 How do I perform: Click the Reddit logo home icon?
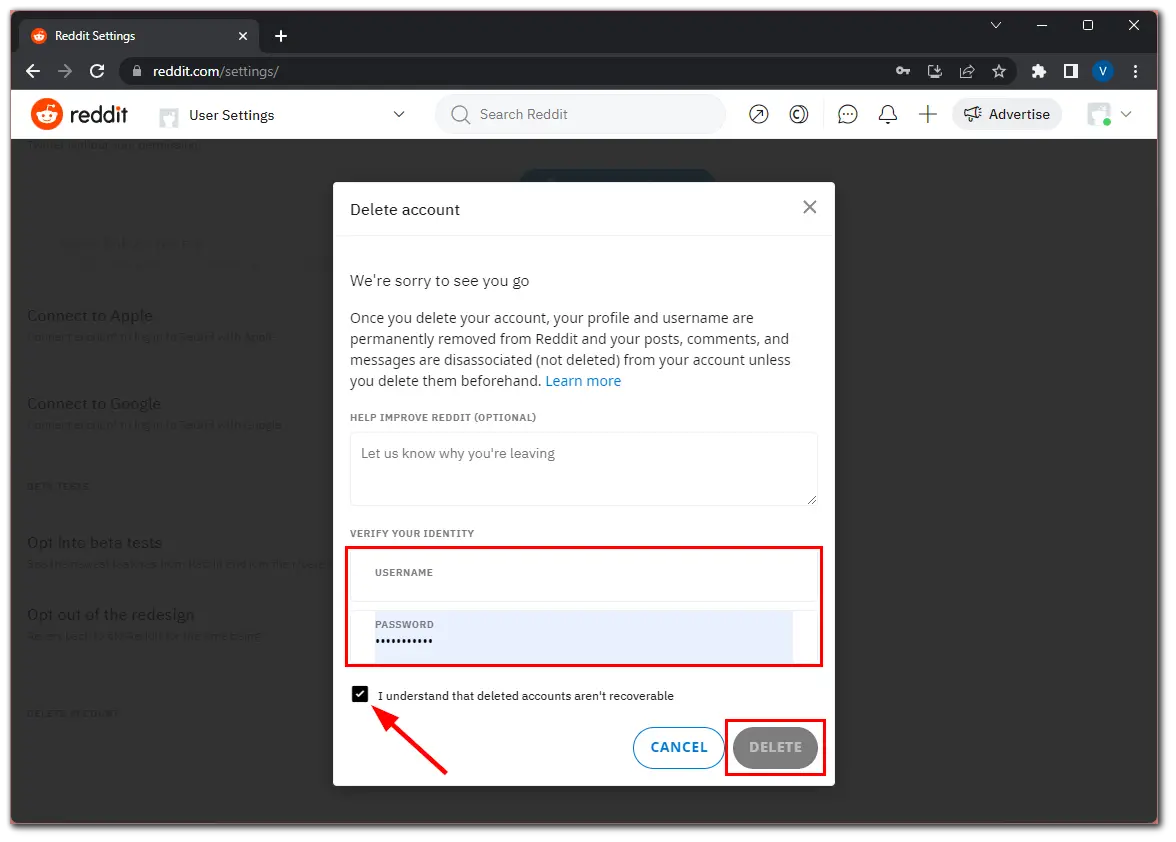[46, 115]
